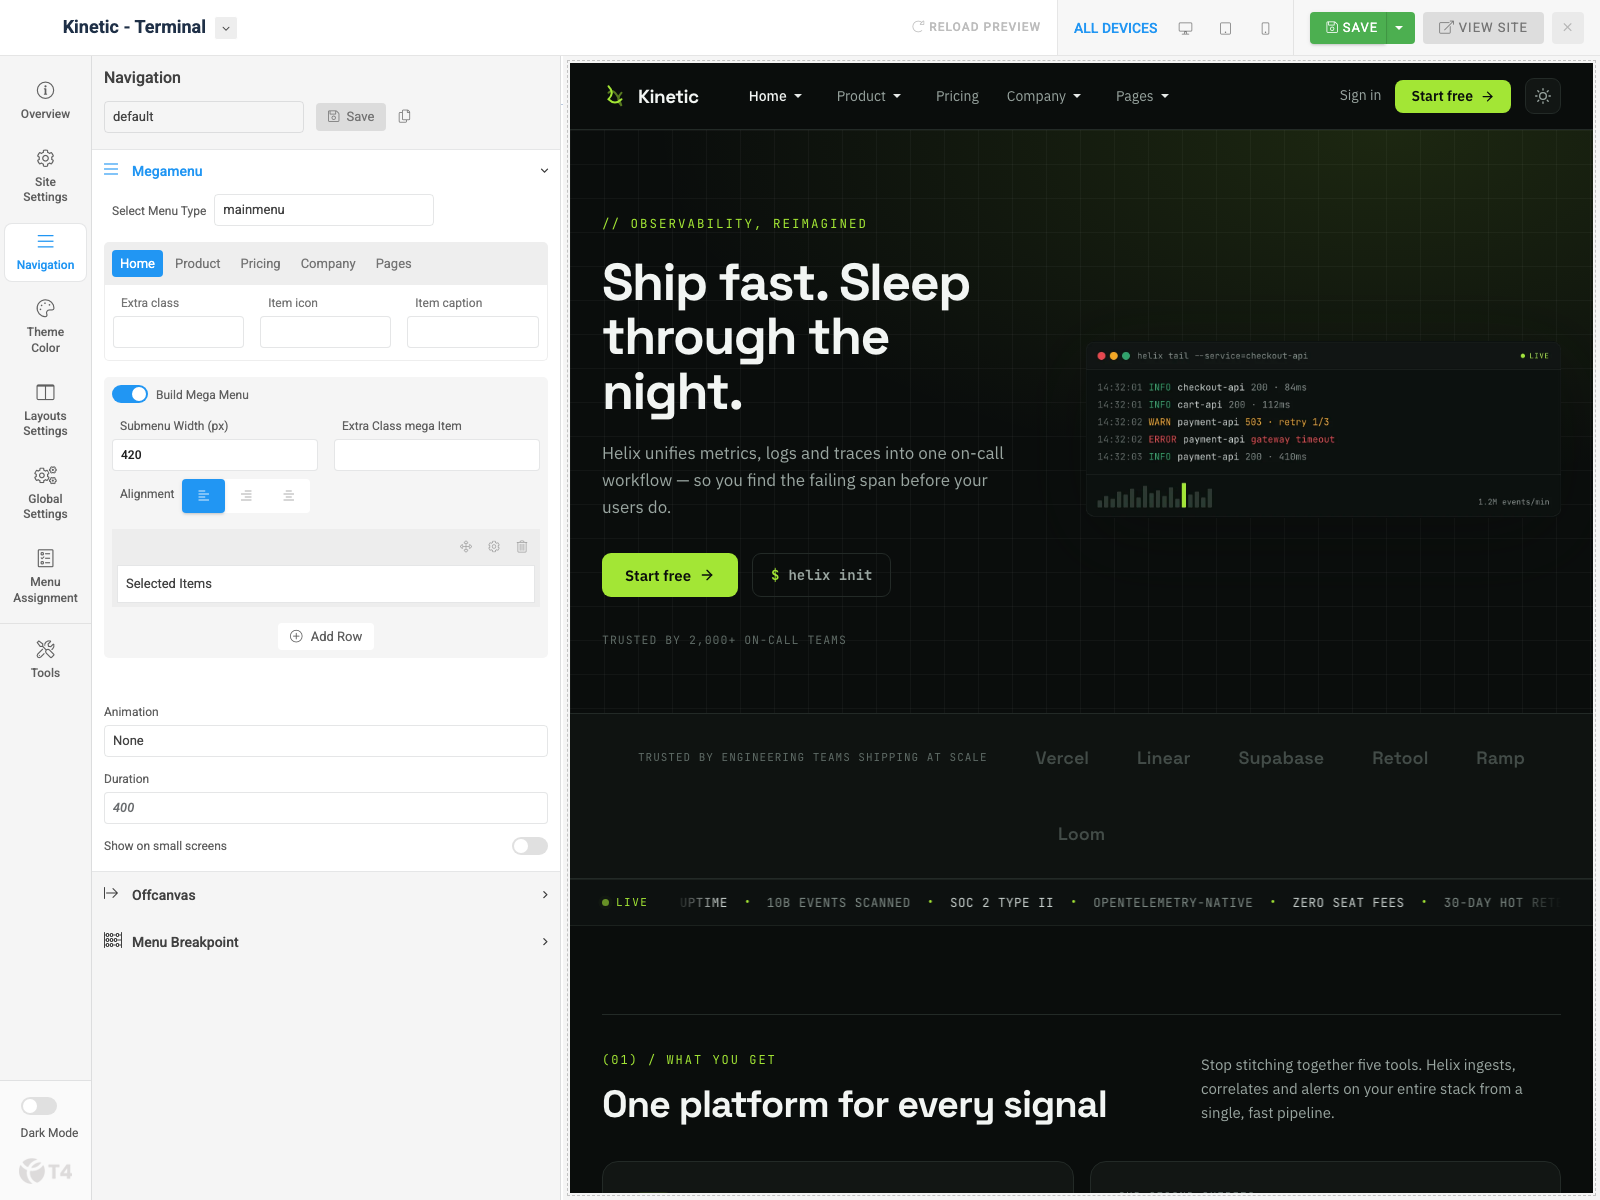Close the editor with the X button
This screenshot has height=1200, width=1600.
coord(1567,28)
